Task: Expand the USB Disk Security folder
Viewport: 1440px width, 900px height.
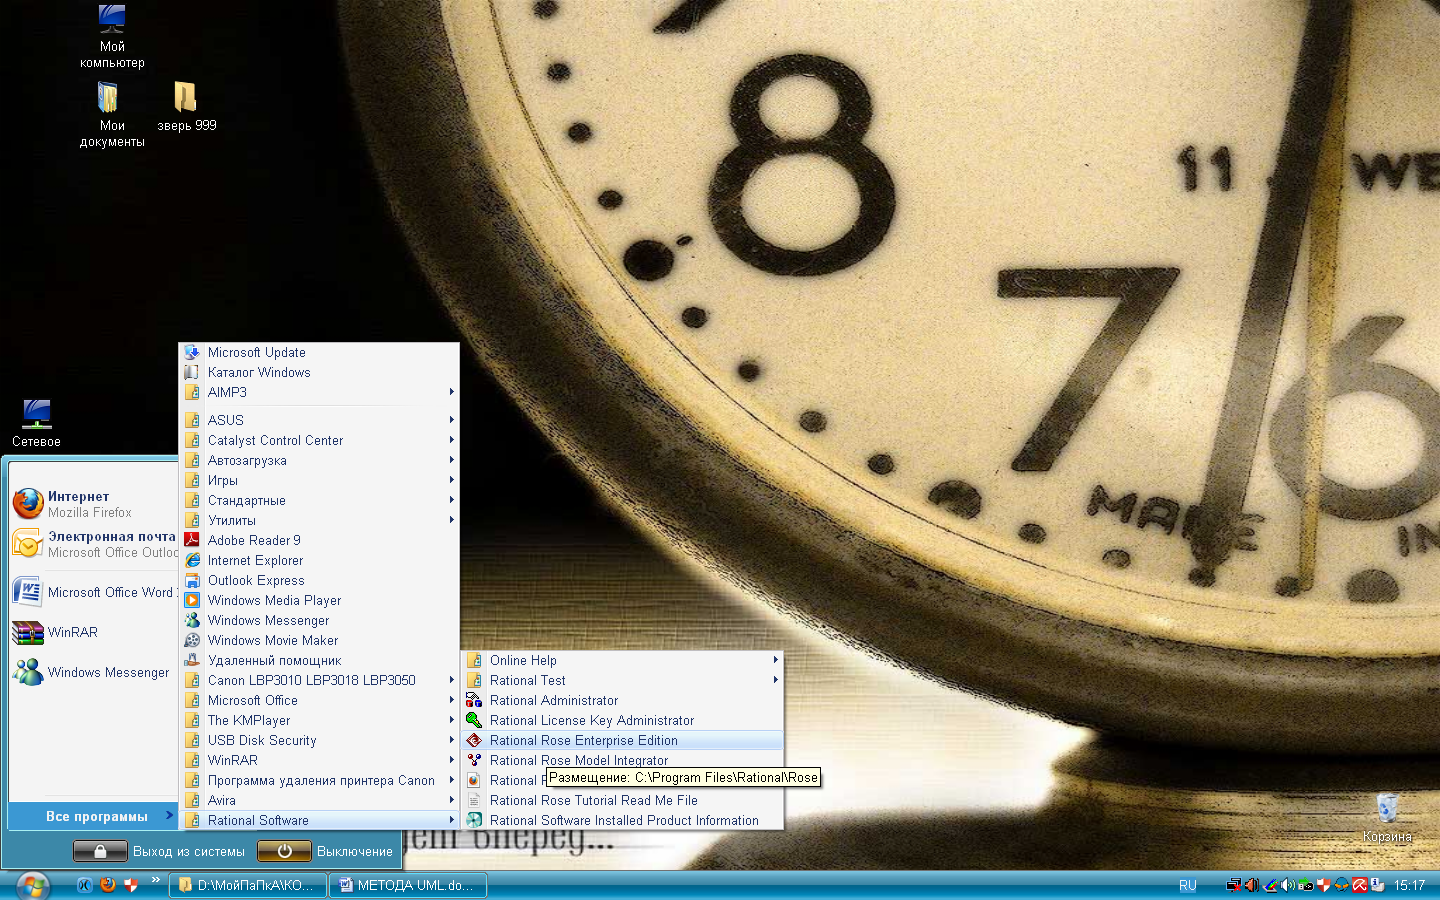Action: (x=319, y=740)
